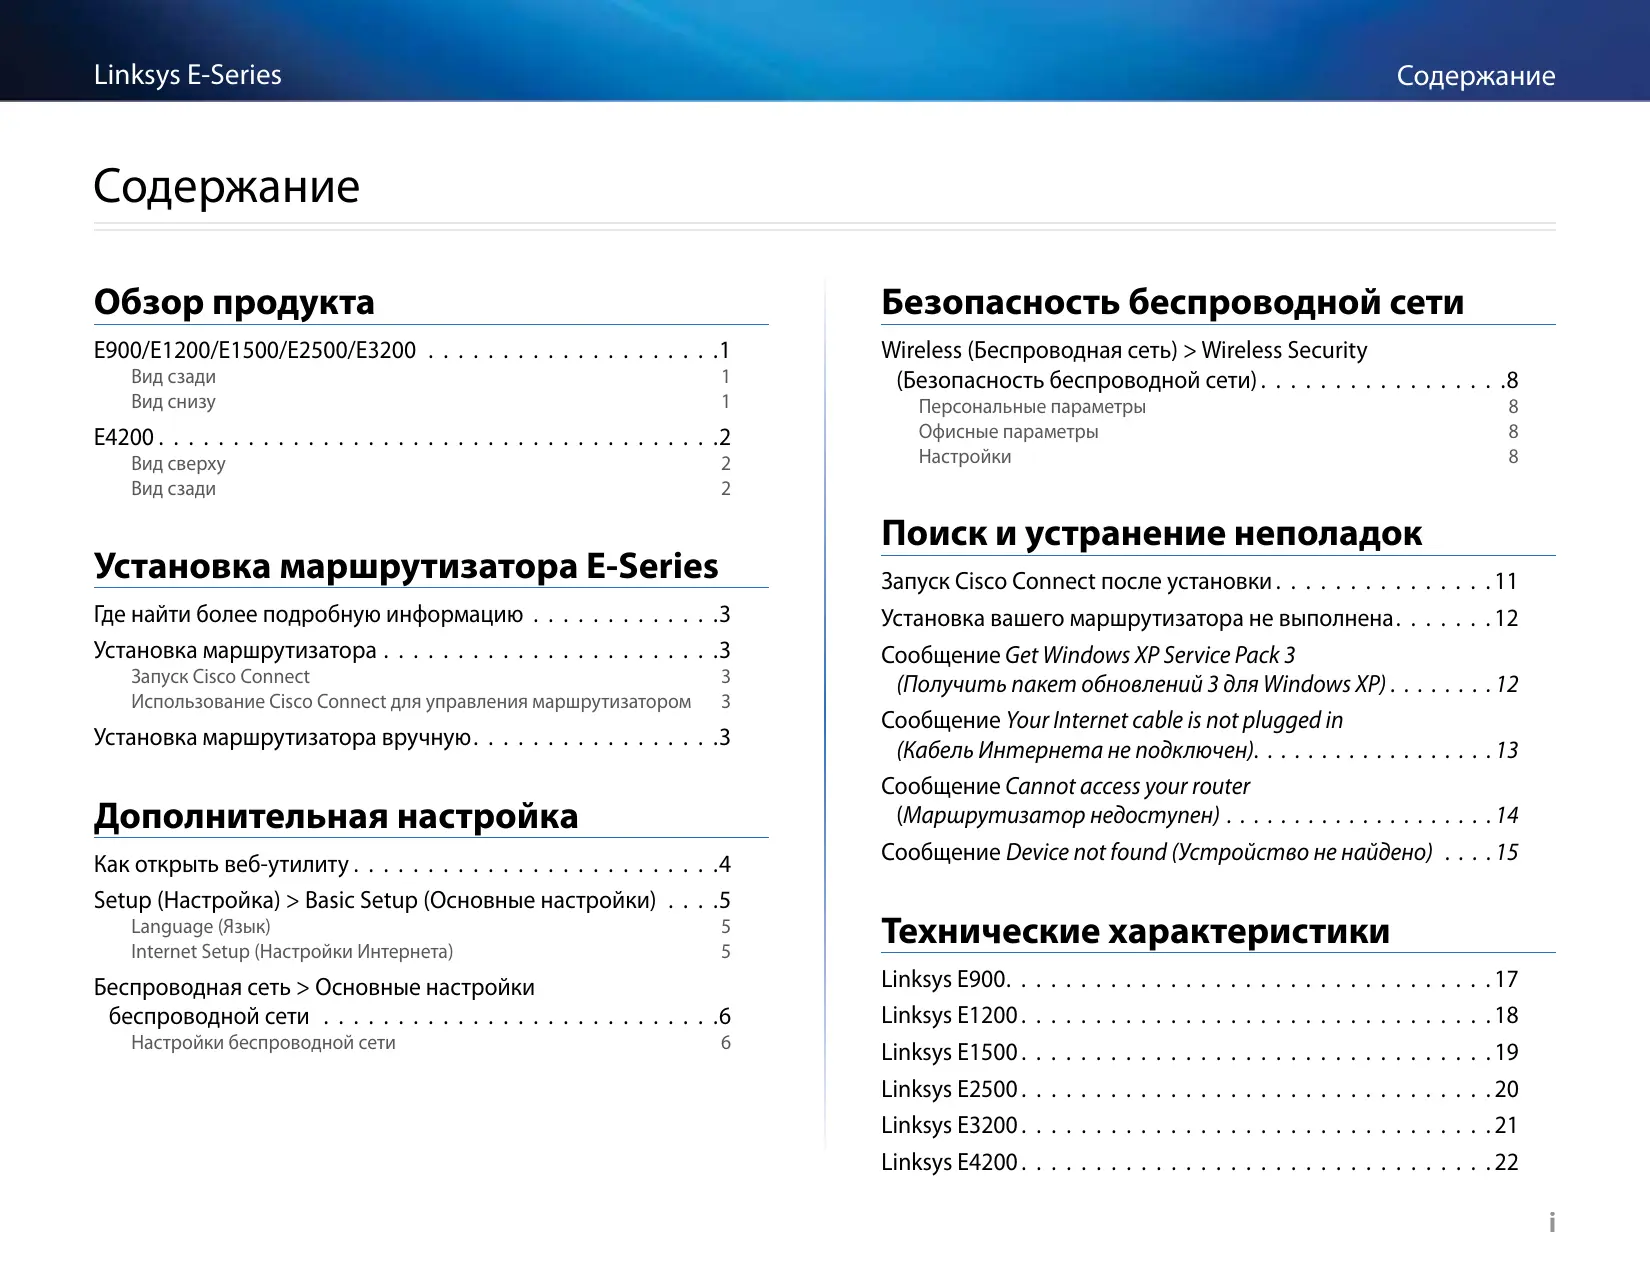
Task: Click 'Персональные параметры' entry
Action: click(x=1031, y=407)
